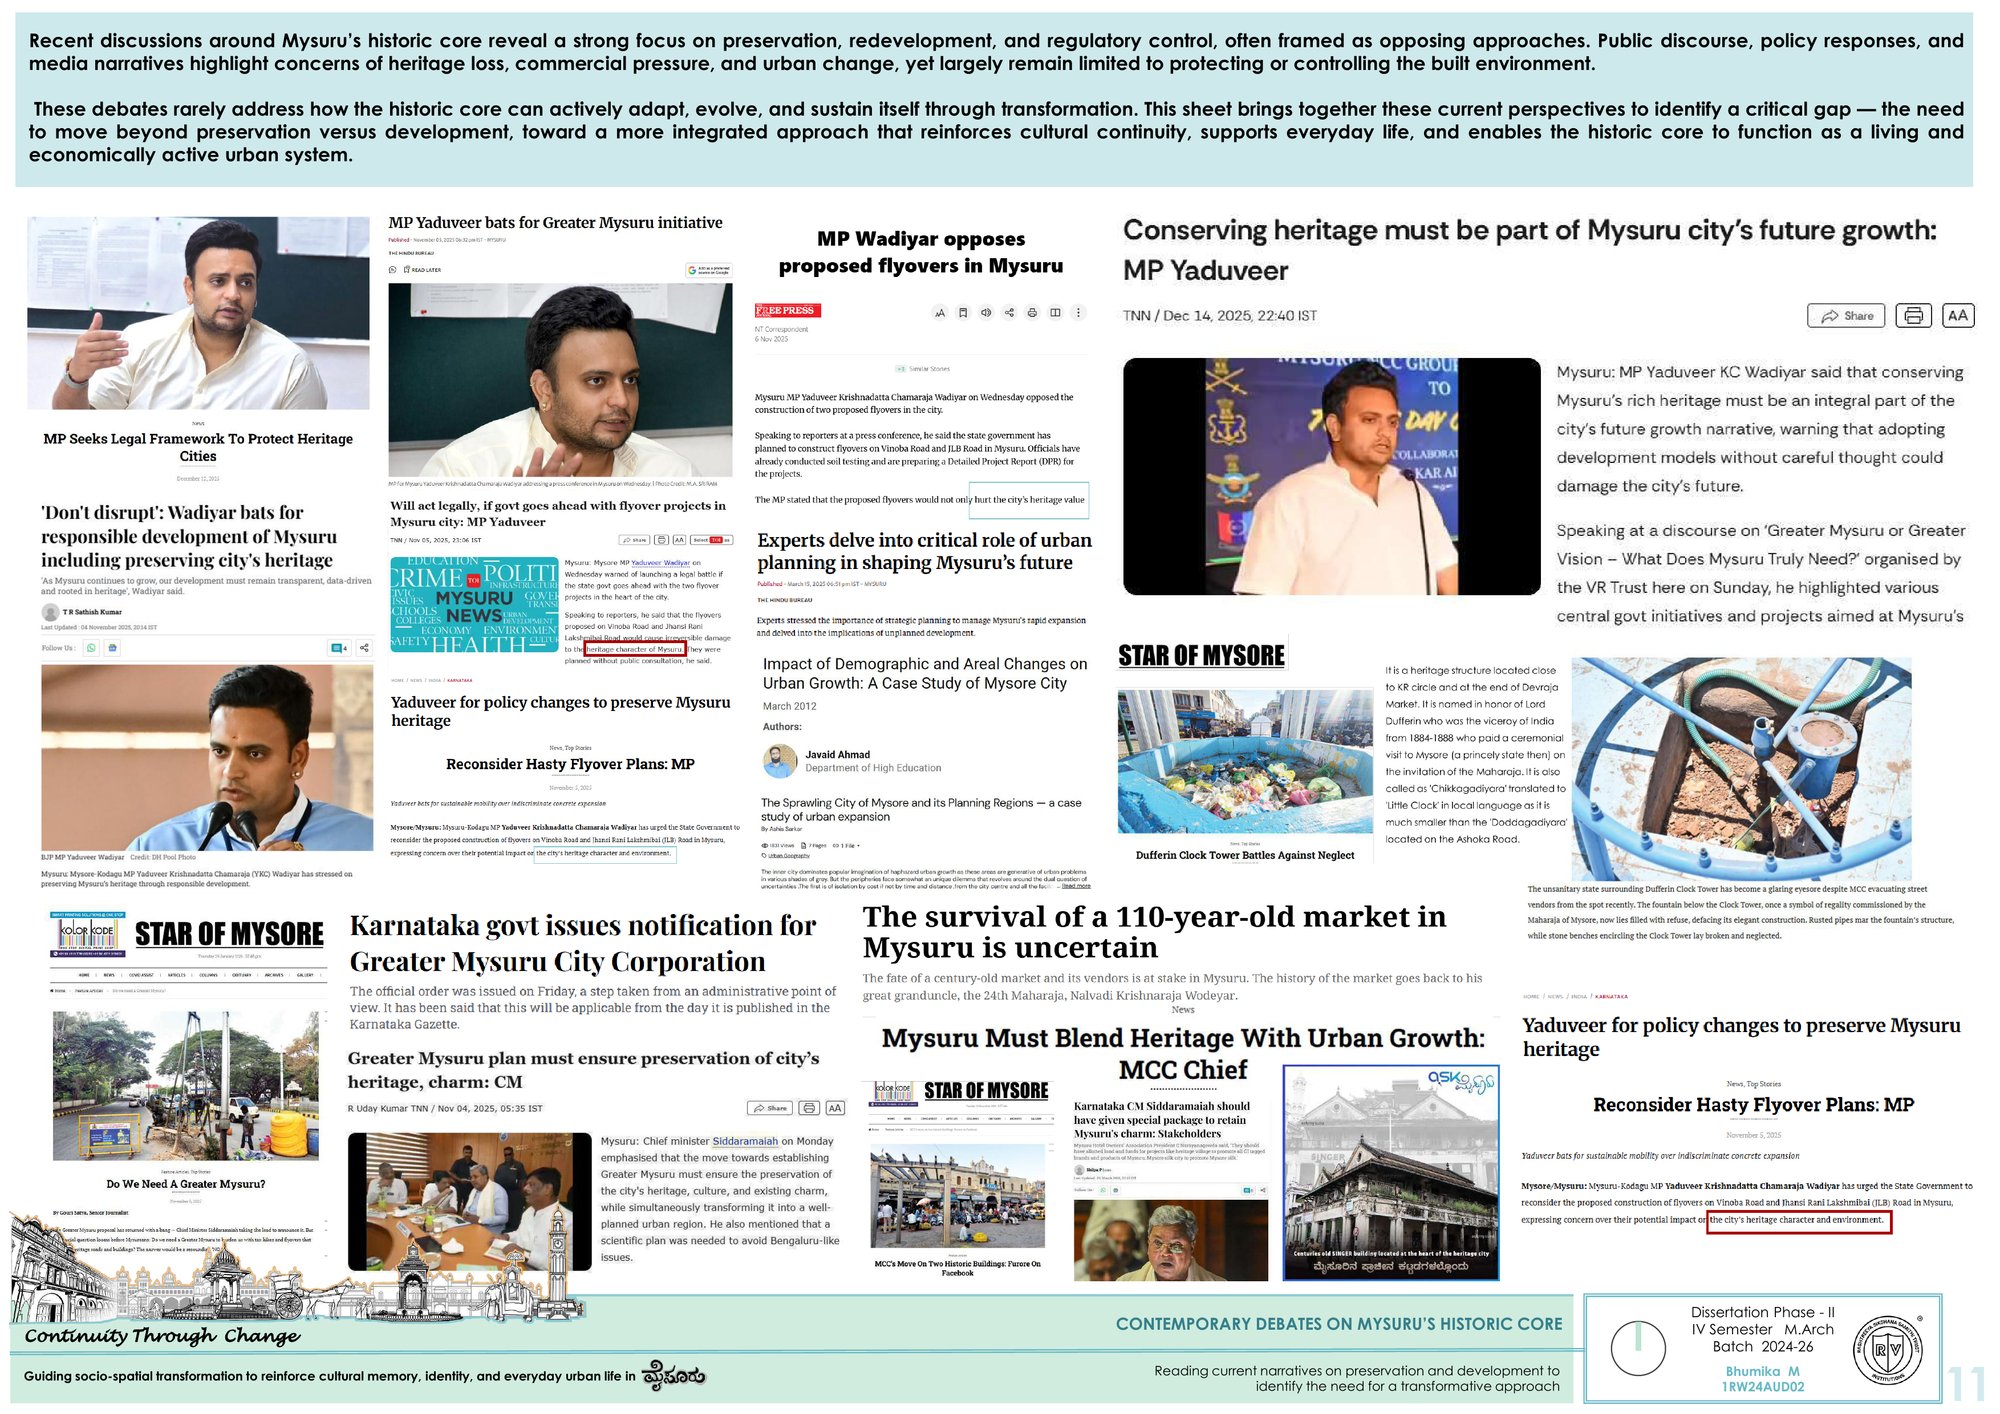Open the comments icon showing 4
Screen dimensions: 2000x1414
339,648
